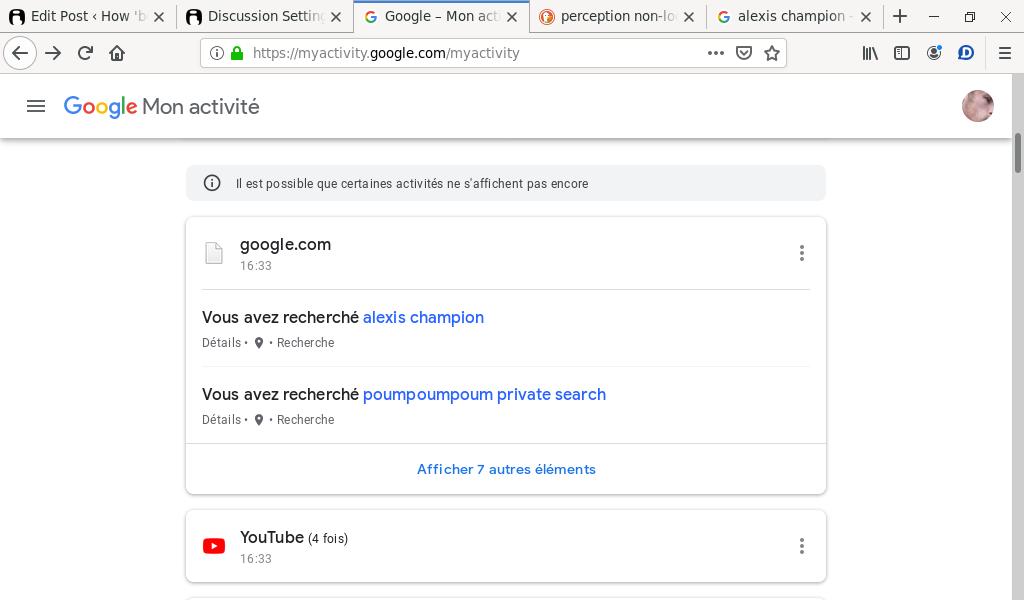Open 'alexis champion' search link

tap(423, 317)
